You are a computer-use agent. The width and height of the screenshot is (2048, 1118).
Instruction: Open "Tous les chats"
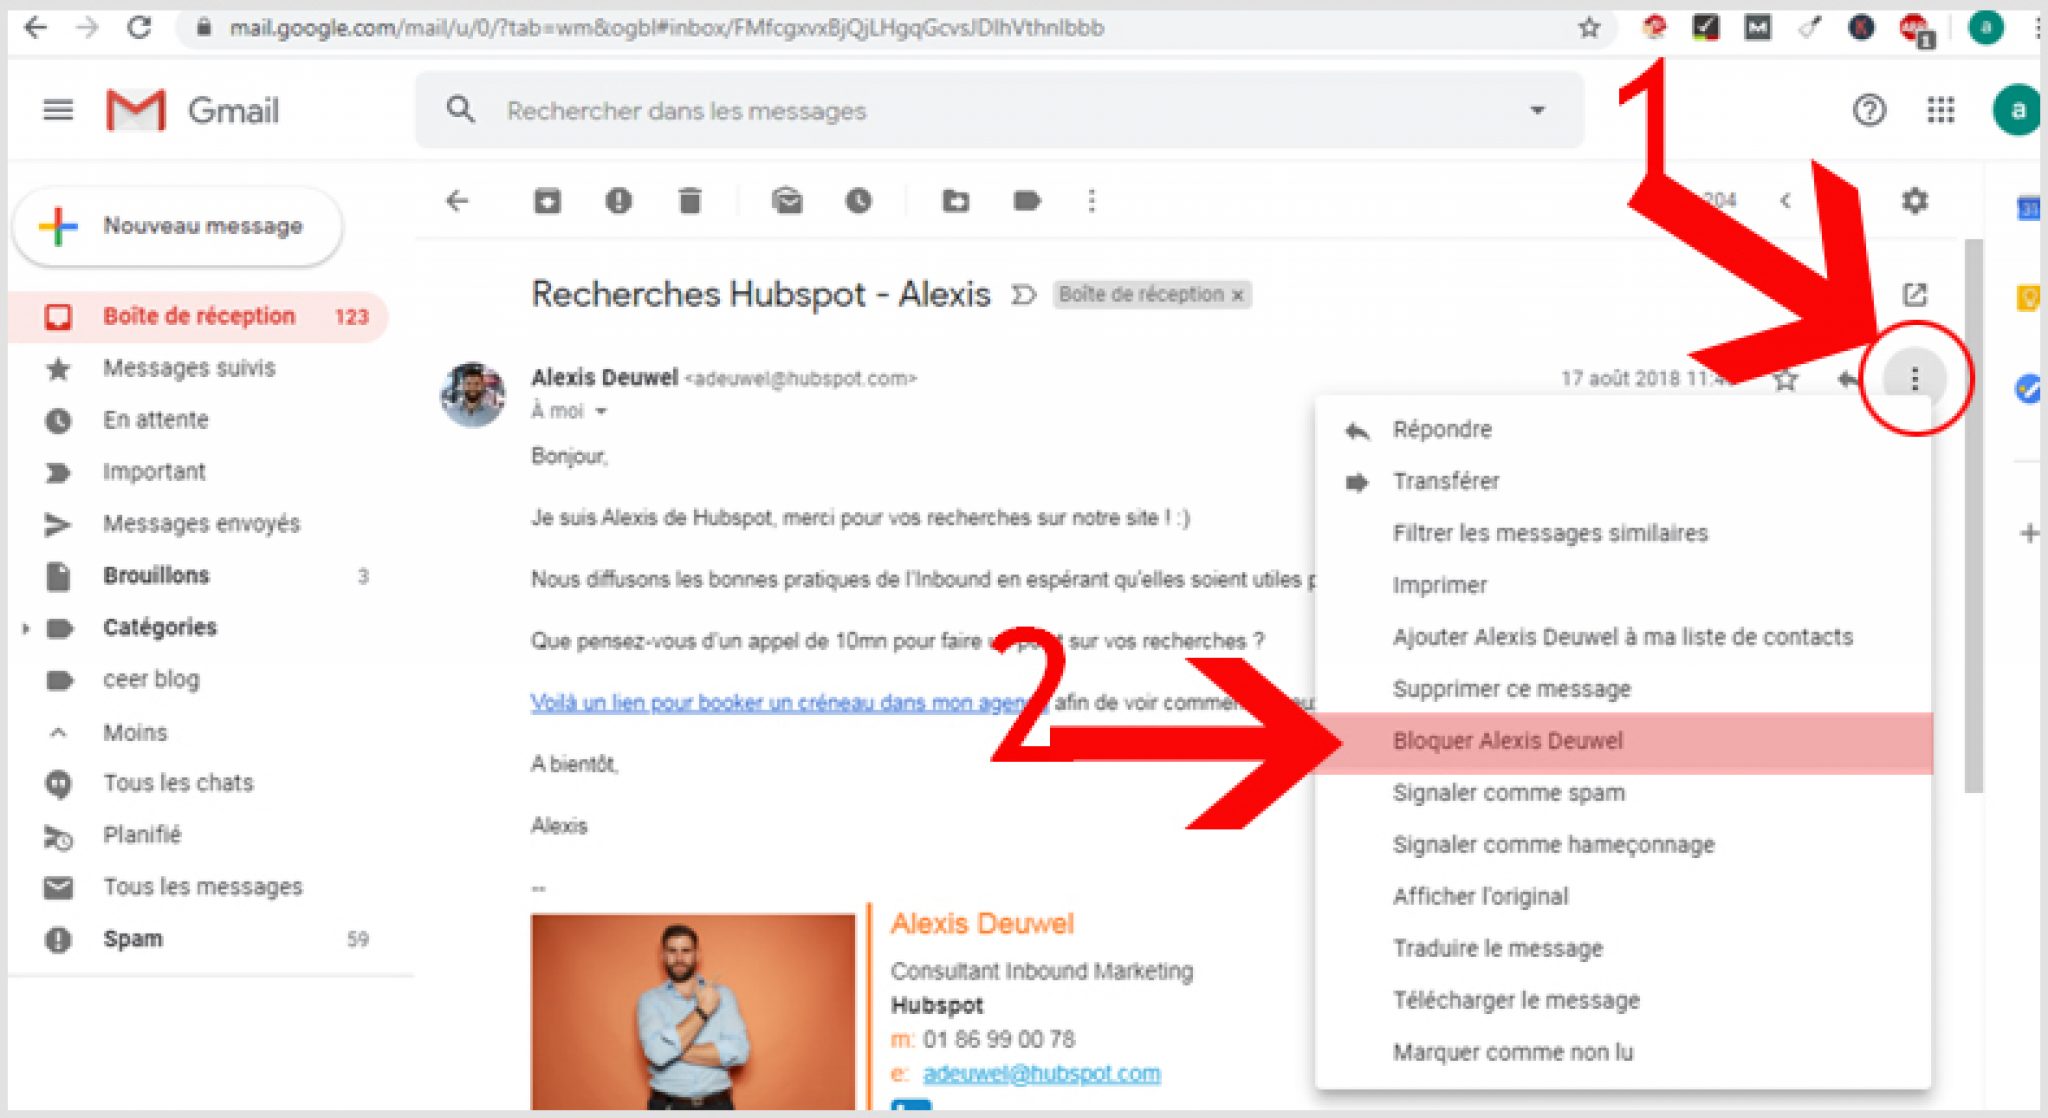click(x=198, y=783)
